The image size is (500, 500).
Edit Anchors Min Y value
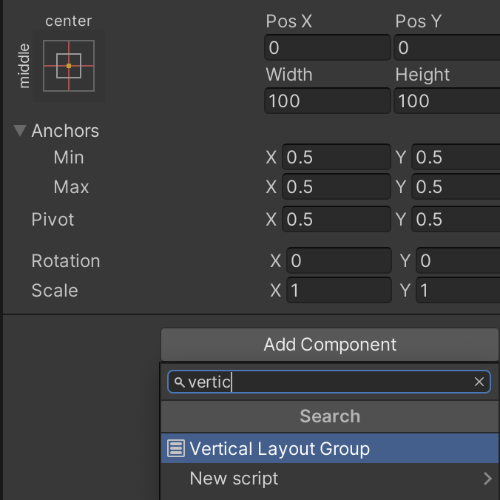pyautogui.click(x=456, y=157)
